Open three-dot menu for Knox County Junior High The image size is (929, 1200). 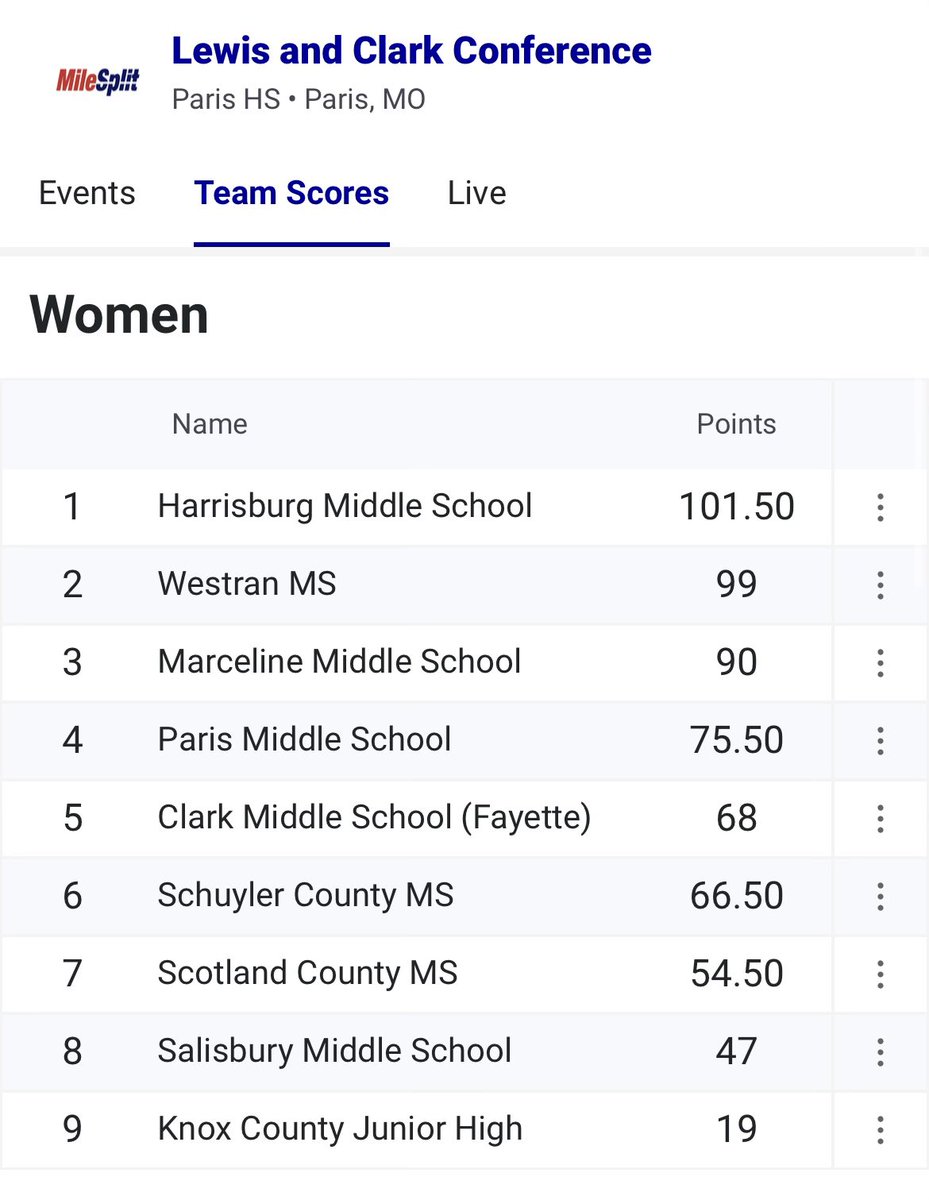[x=880, y=1129]
